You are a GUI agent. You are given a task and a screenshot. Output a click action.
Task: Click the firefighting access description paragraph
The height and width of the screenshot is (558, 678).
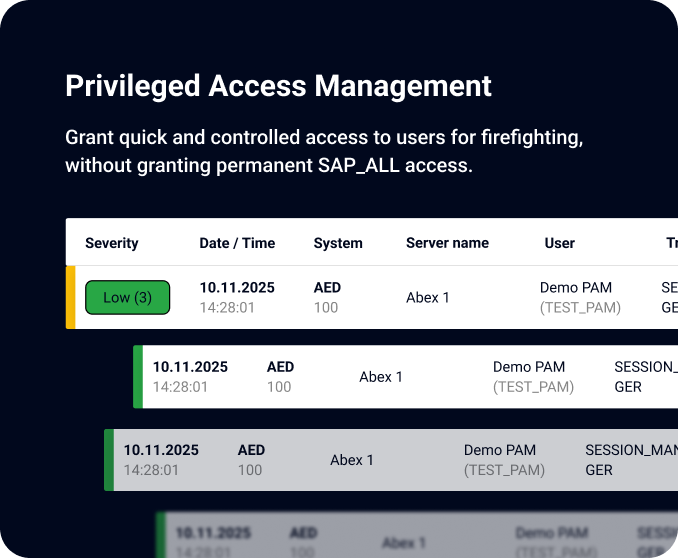pos(324,151)
